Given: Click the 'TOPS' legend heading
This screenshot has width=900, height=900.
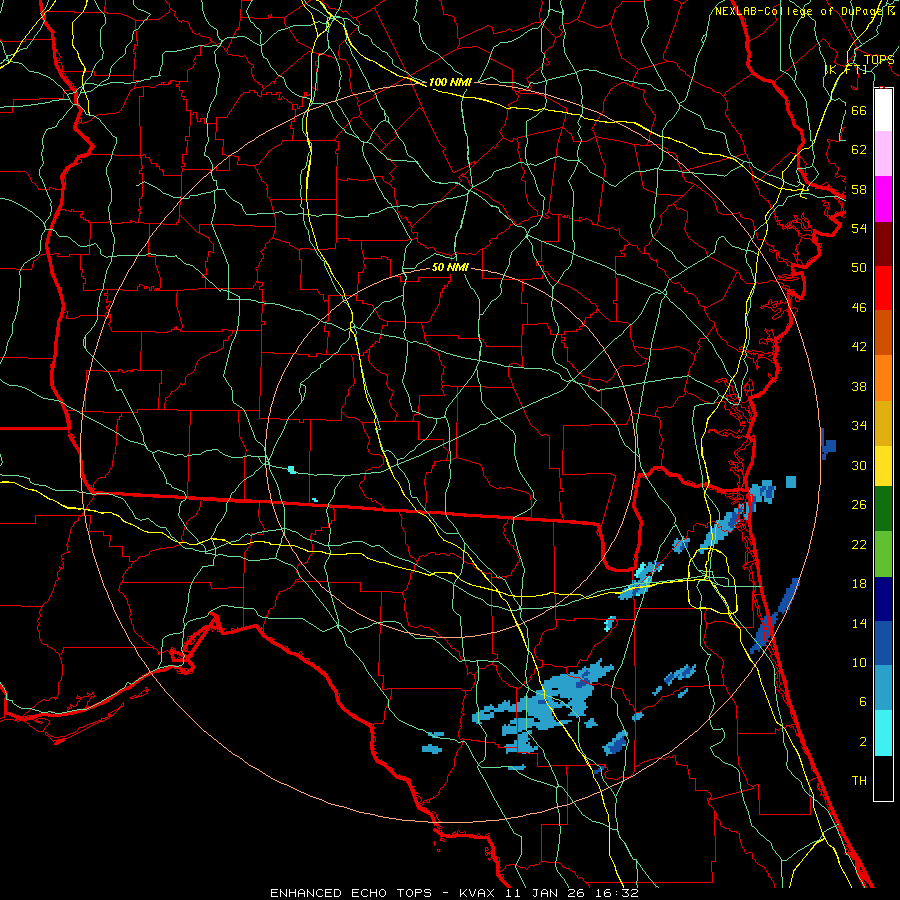Looking at the screenshot, I should coord(879,60).
